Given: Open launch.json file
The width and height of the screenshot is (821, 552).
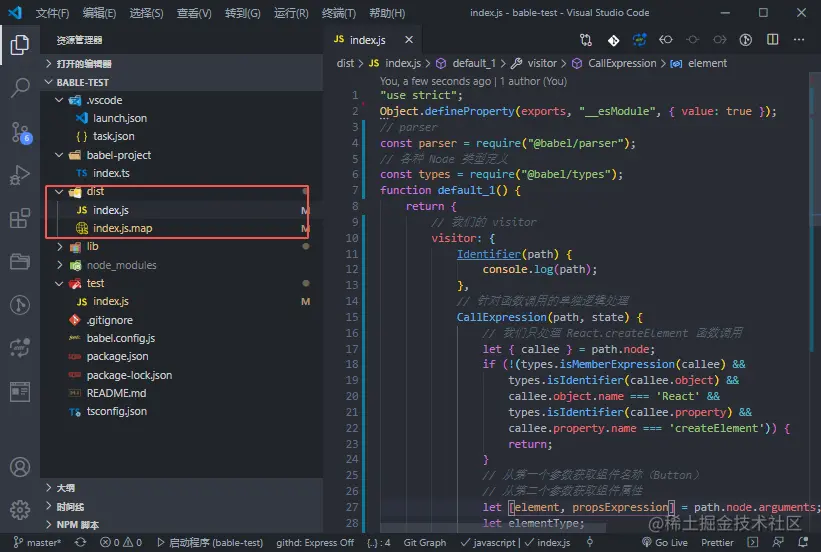Looking at the screenshot, I should [x=119, y=118].
